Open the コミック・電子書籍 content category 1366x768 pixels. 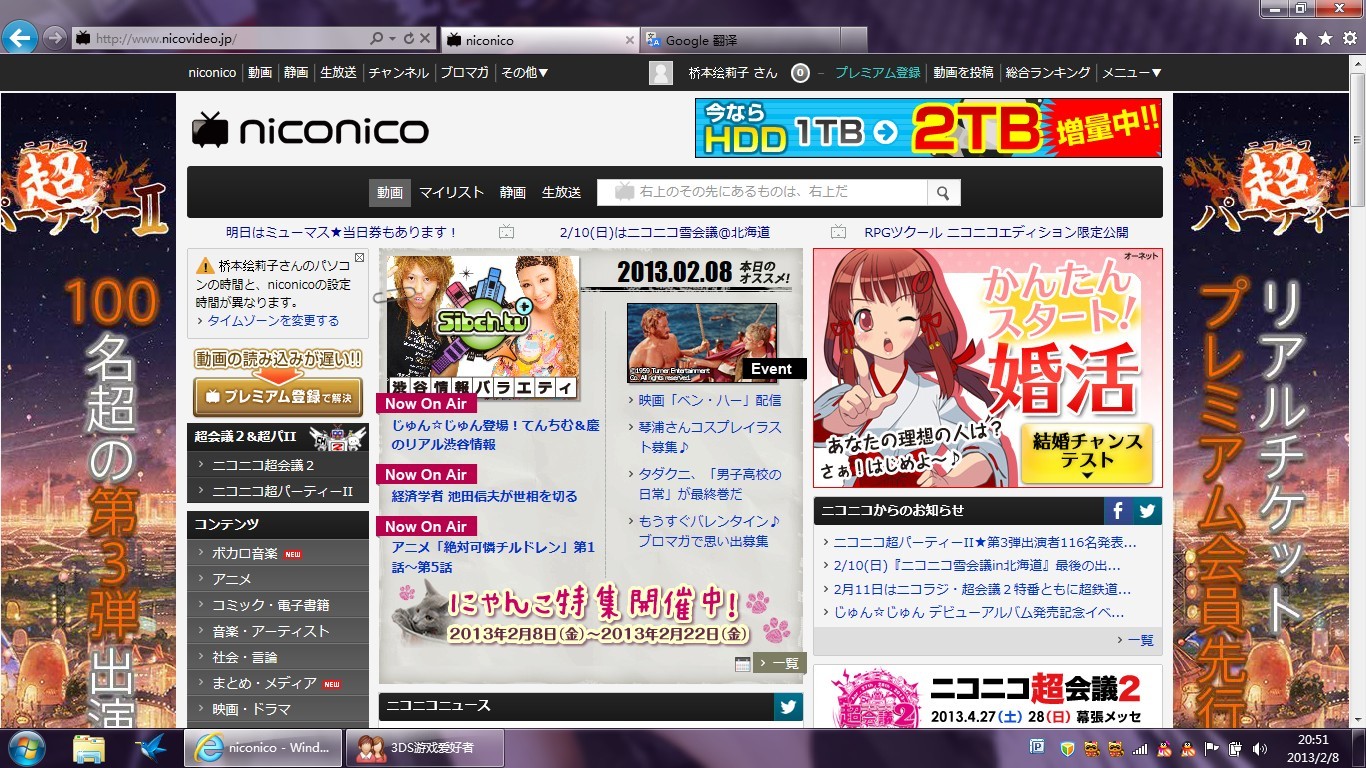coord(278,605)
